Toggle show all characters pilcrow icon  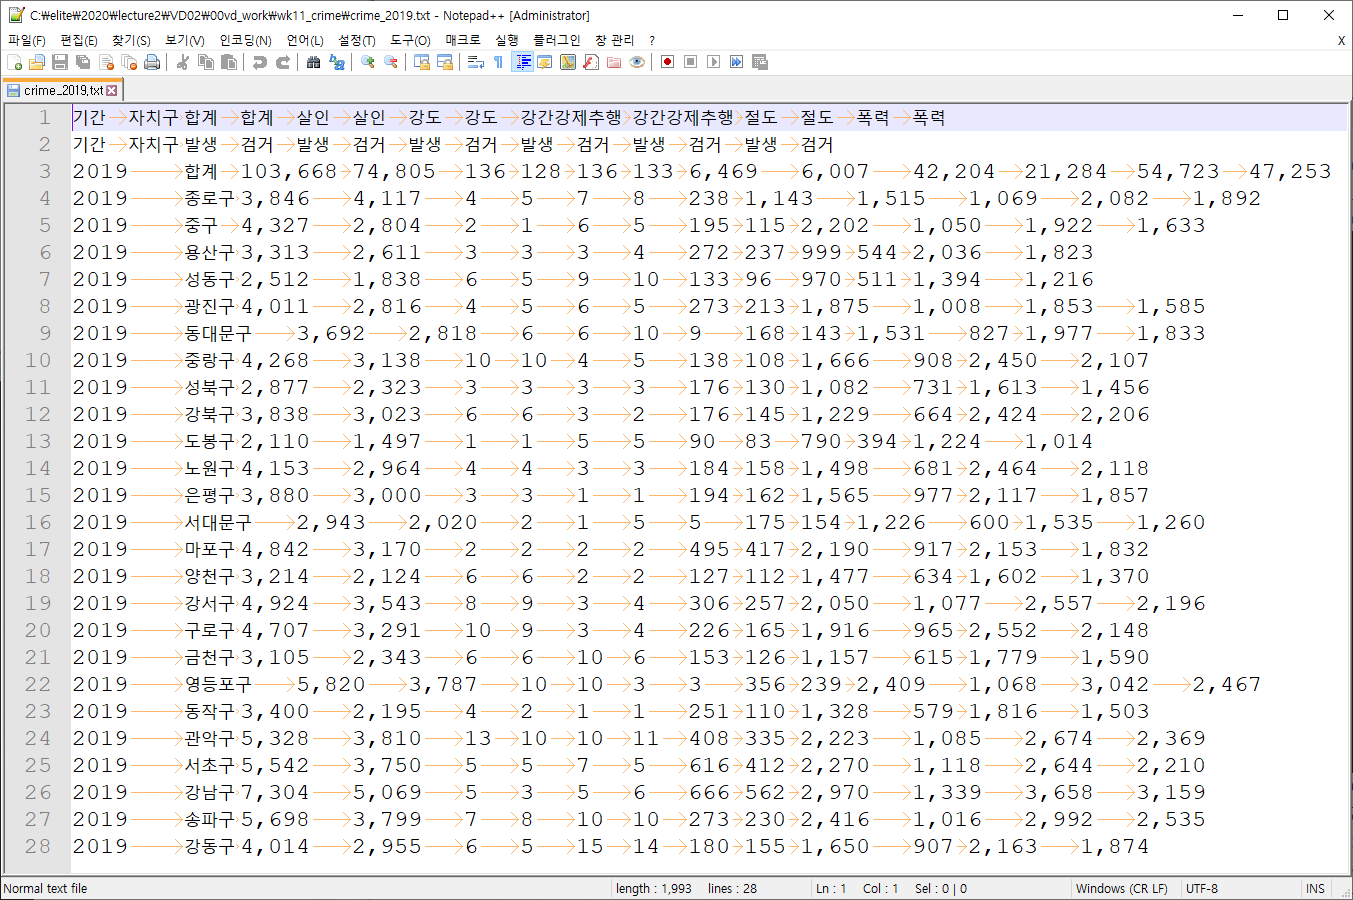[x=499, y=62]
